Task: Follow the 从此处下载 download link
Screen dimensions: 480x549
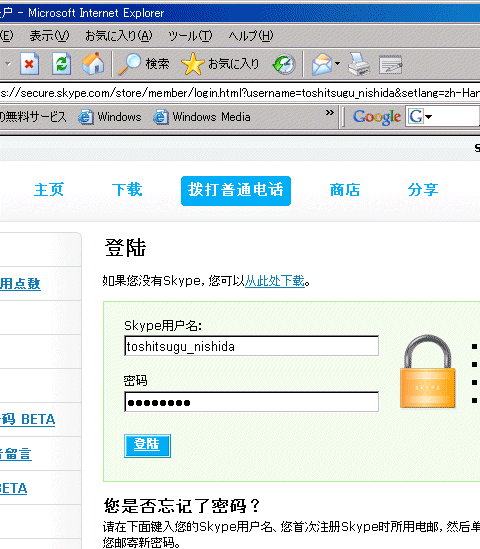Action: point(275,281)
